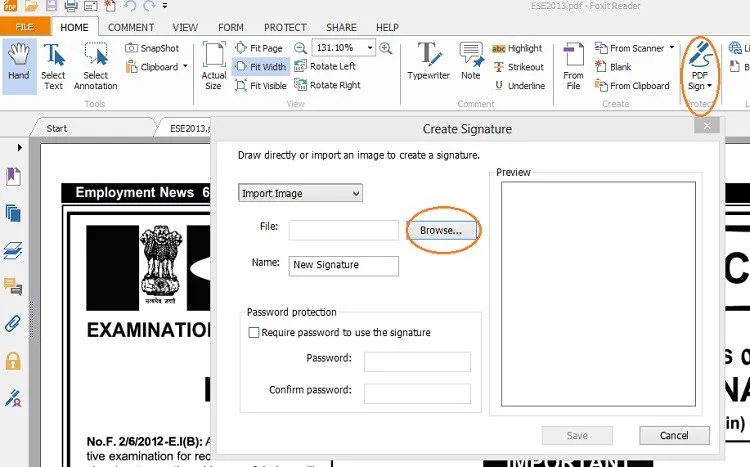
Task: Open the PROTECT ribbon tab
Action: pyautogui.click(x=285, y=28)
